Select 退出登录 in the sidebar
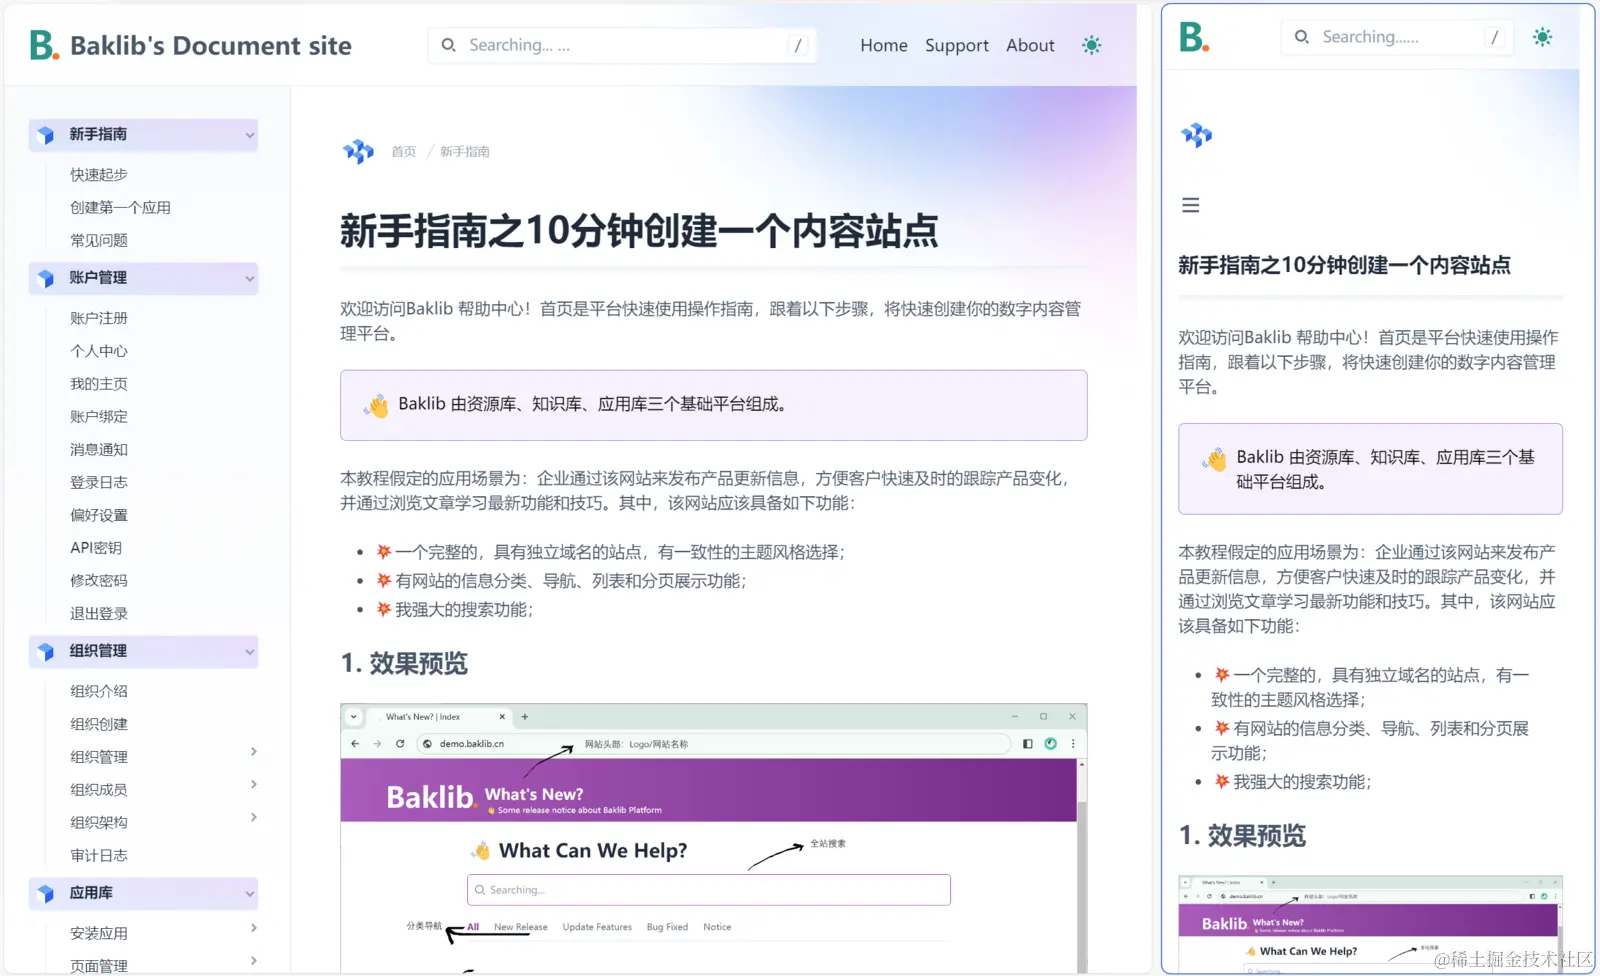Image resolution: width=1600 pixels, height=976 pixels. pyautogui.click(x=99, y=613)
